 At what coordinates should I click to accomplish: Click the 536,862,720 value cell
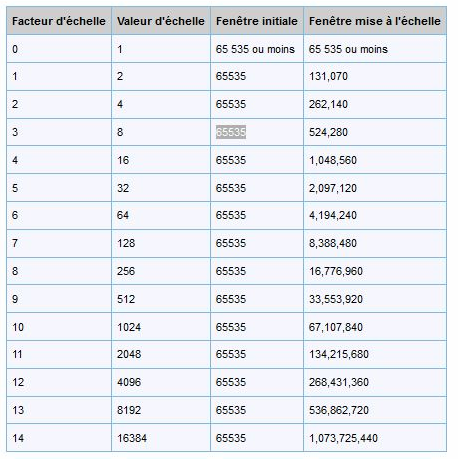(x=375, y=410)
